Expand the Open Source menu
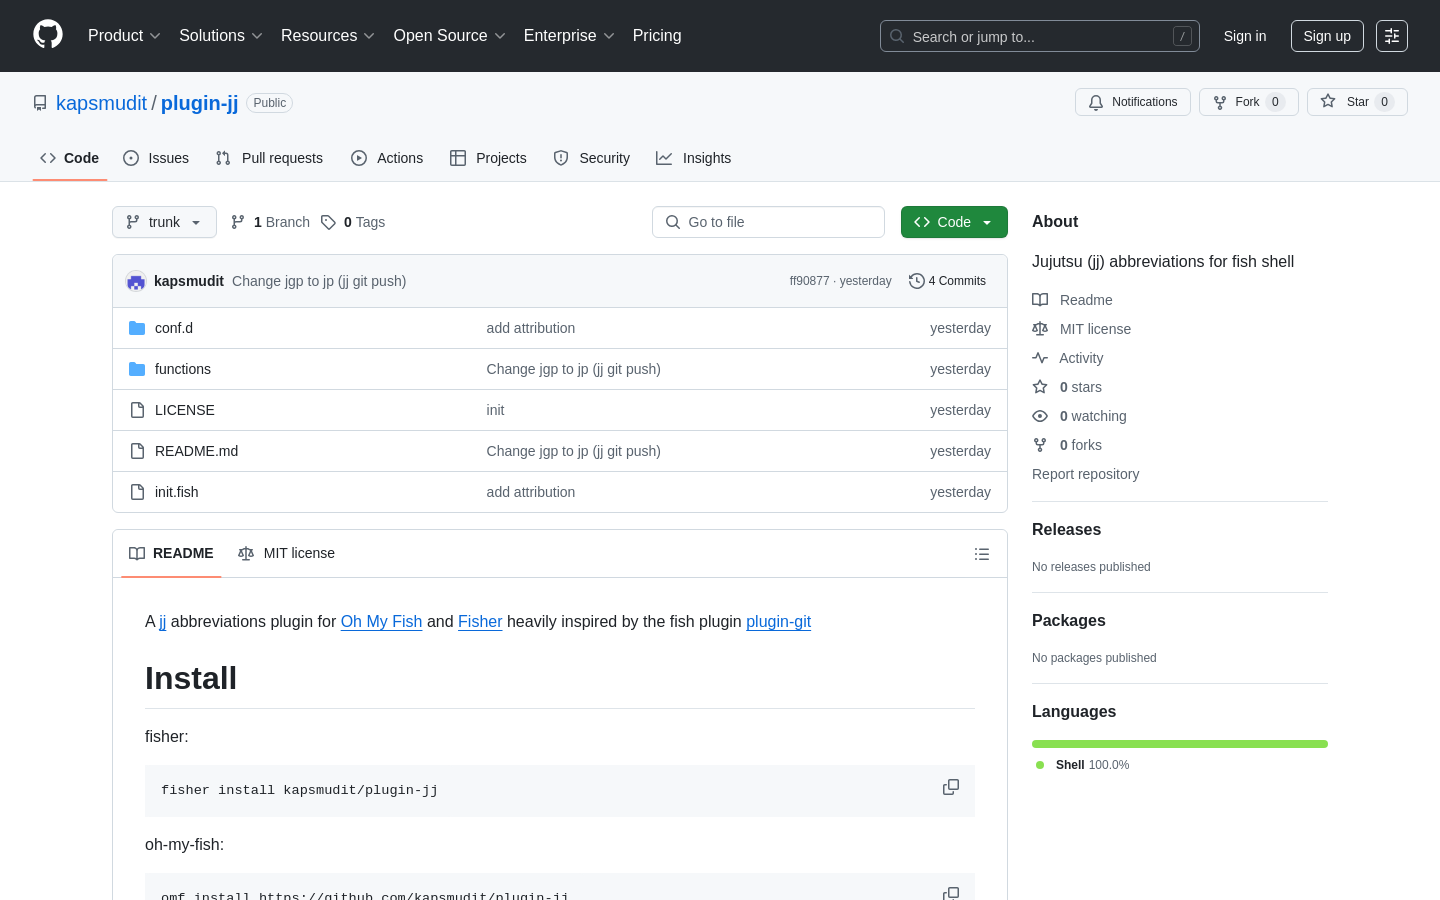This screenshot has height=900, width=1440. 450,36
